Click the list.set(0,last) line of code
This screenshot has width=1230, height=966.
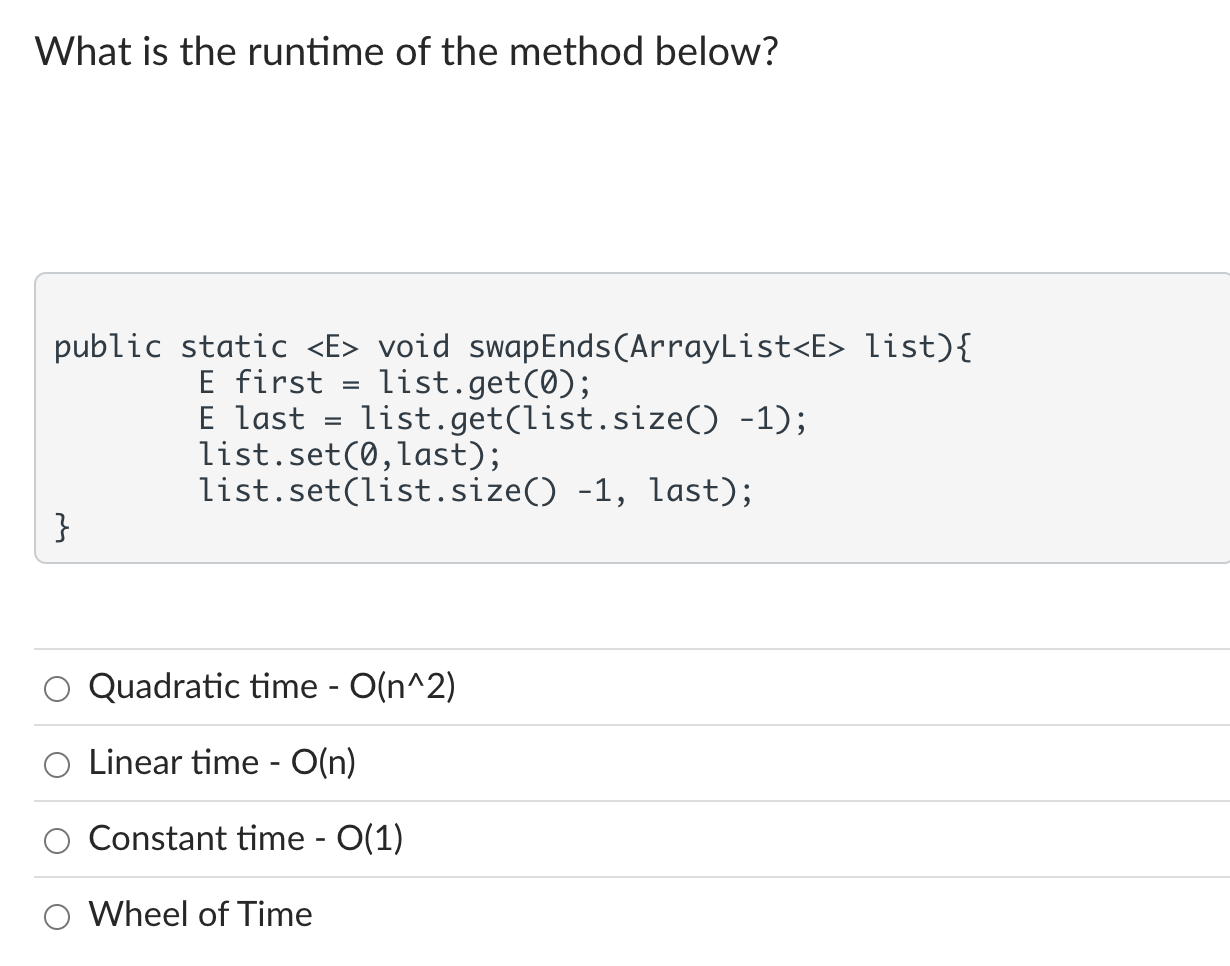click(x=349, y=455)
